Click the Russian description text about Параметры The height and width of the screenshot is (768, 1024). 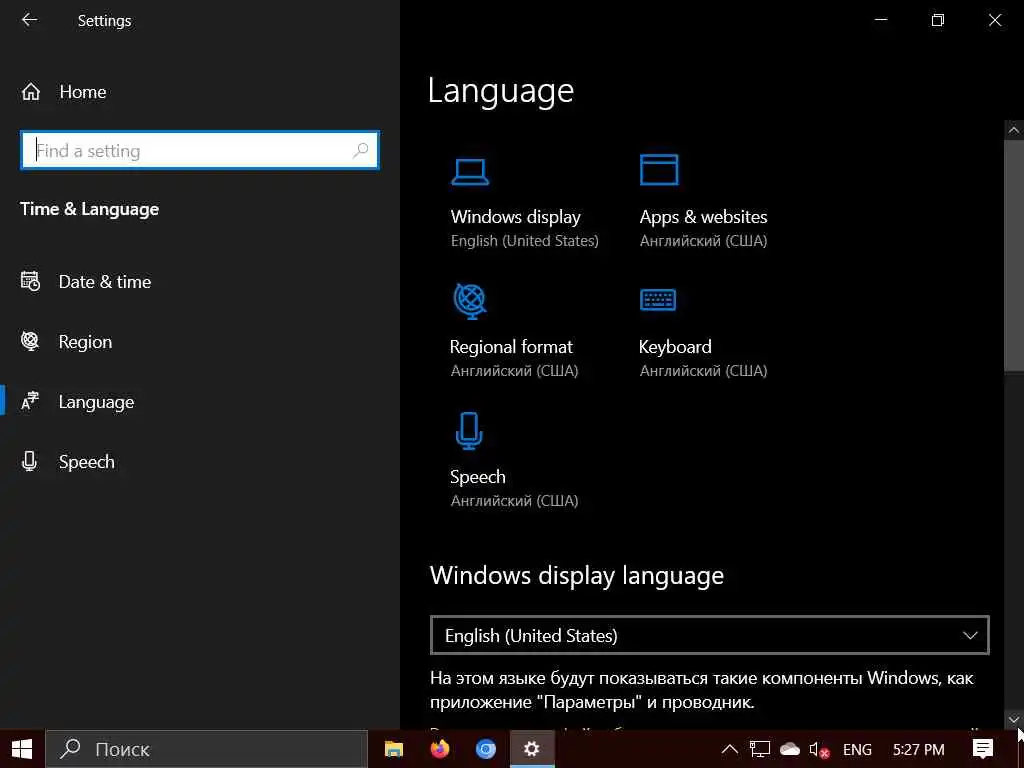click(701, 690)
